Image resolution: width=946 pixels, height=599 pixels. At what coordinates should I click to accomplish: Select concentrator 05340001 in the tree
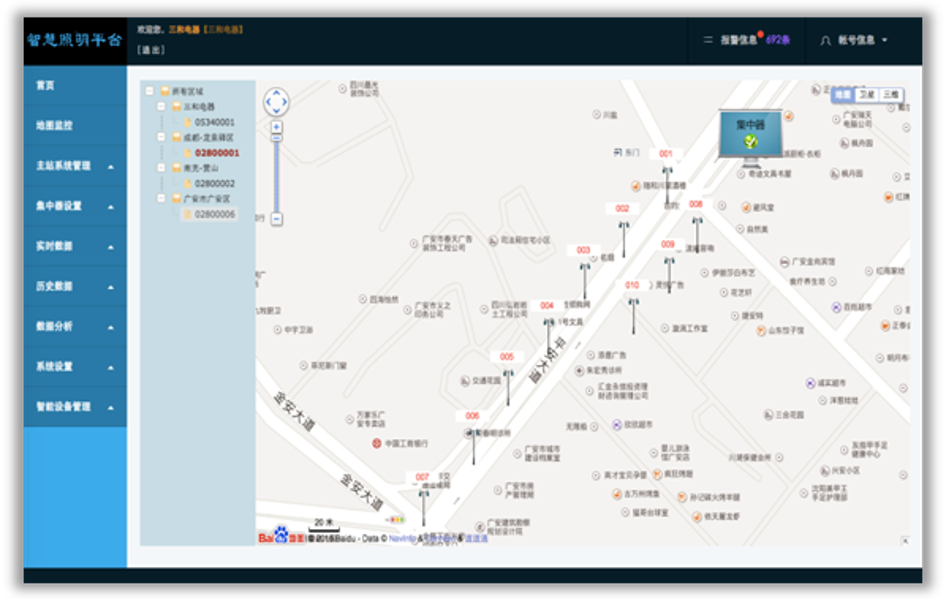[x=214, y=122]
